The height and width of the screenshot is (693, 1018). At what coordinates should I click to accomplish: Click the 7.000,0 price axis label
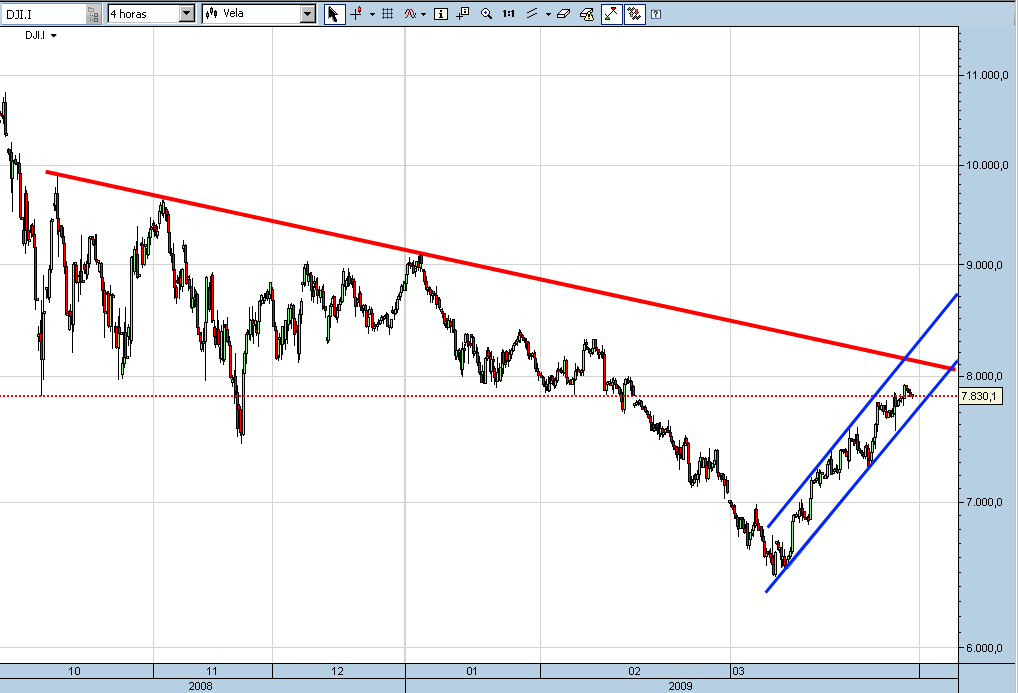(x=984, y=502)
